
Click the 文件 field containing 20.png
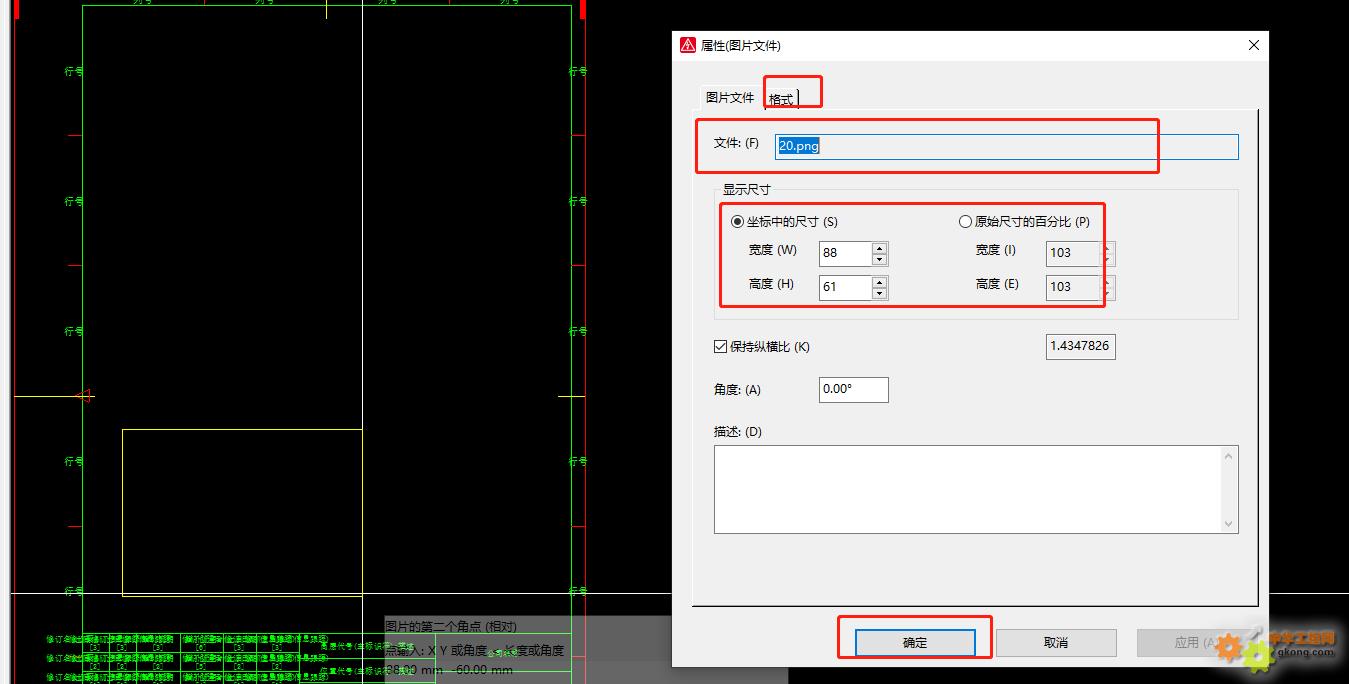pyautogui.click(x=1006, y=146)
